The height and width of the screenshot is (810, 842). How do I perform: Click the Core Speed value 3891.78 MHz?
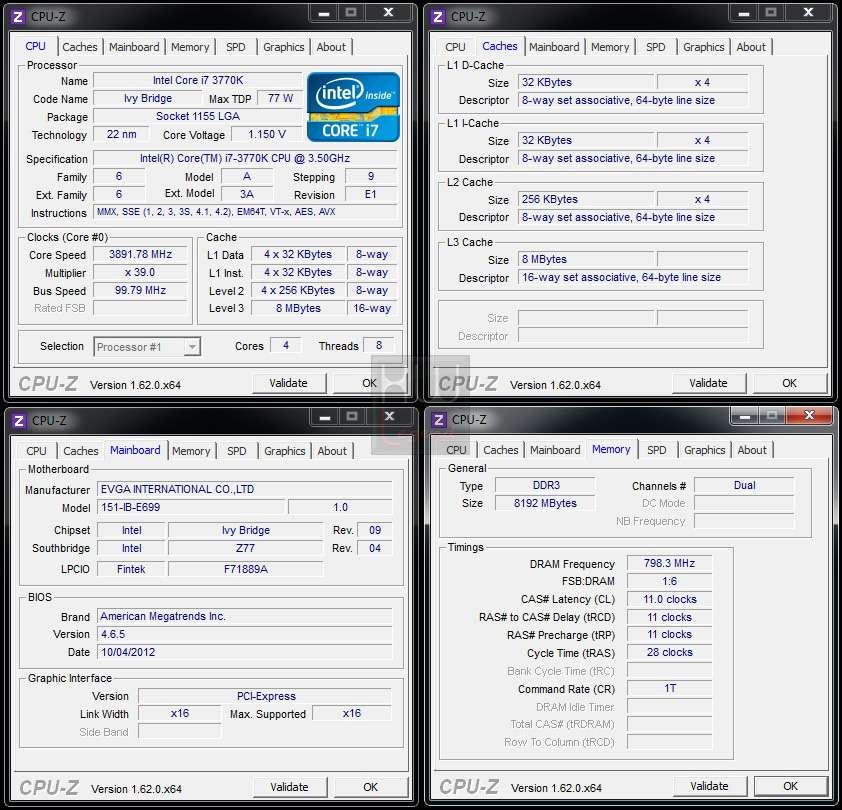[140, 255]
